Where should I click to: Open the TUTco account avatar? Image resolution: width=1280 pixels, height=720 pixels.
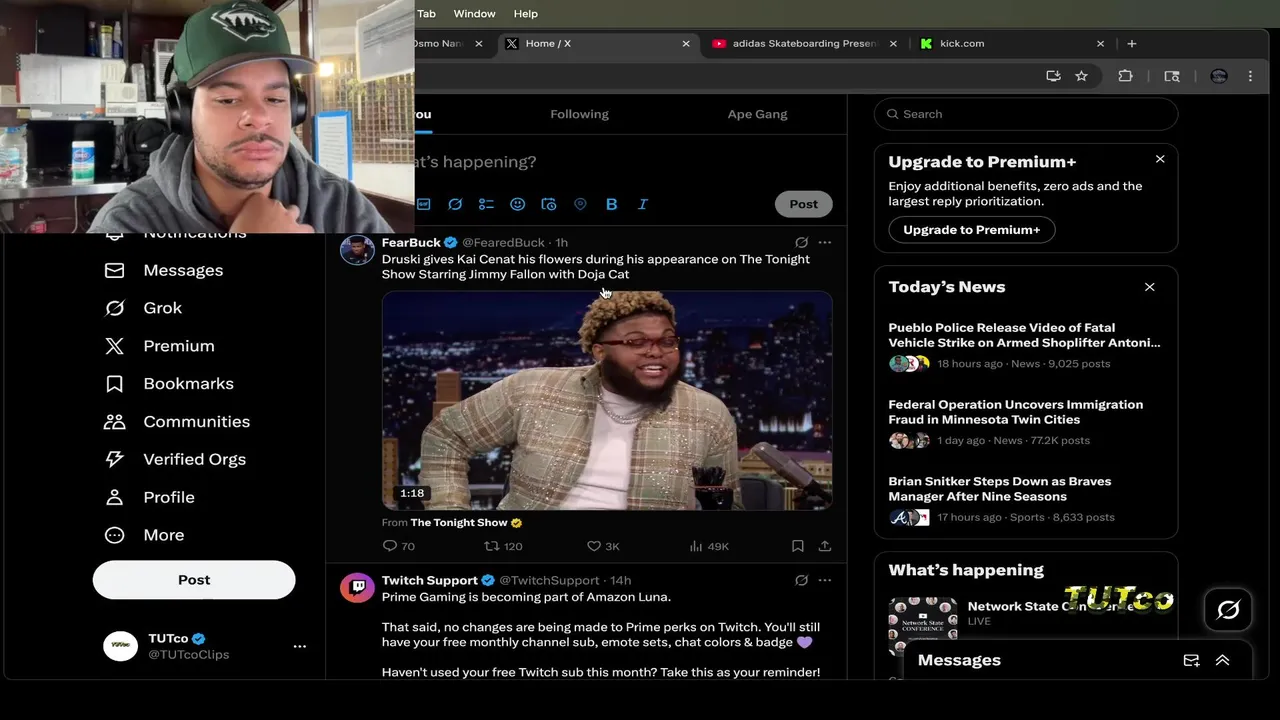pos(121,646)
